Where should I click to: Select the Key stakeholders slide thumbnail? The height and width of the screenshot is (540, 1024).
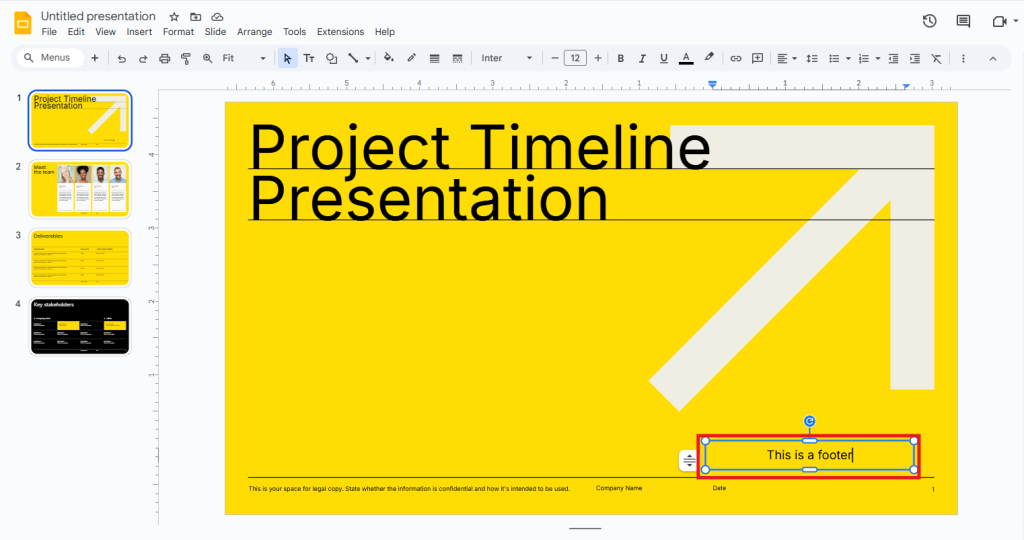(80, 326)
